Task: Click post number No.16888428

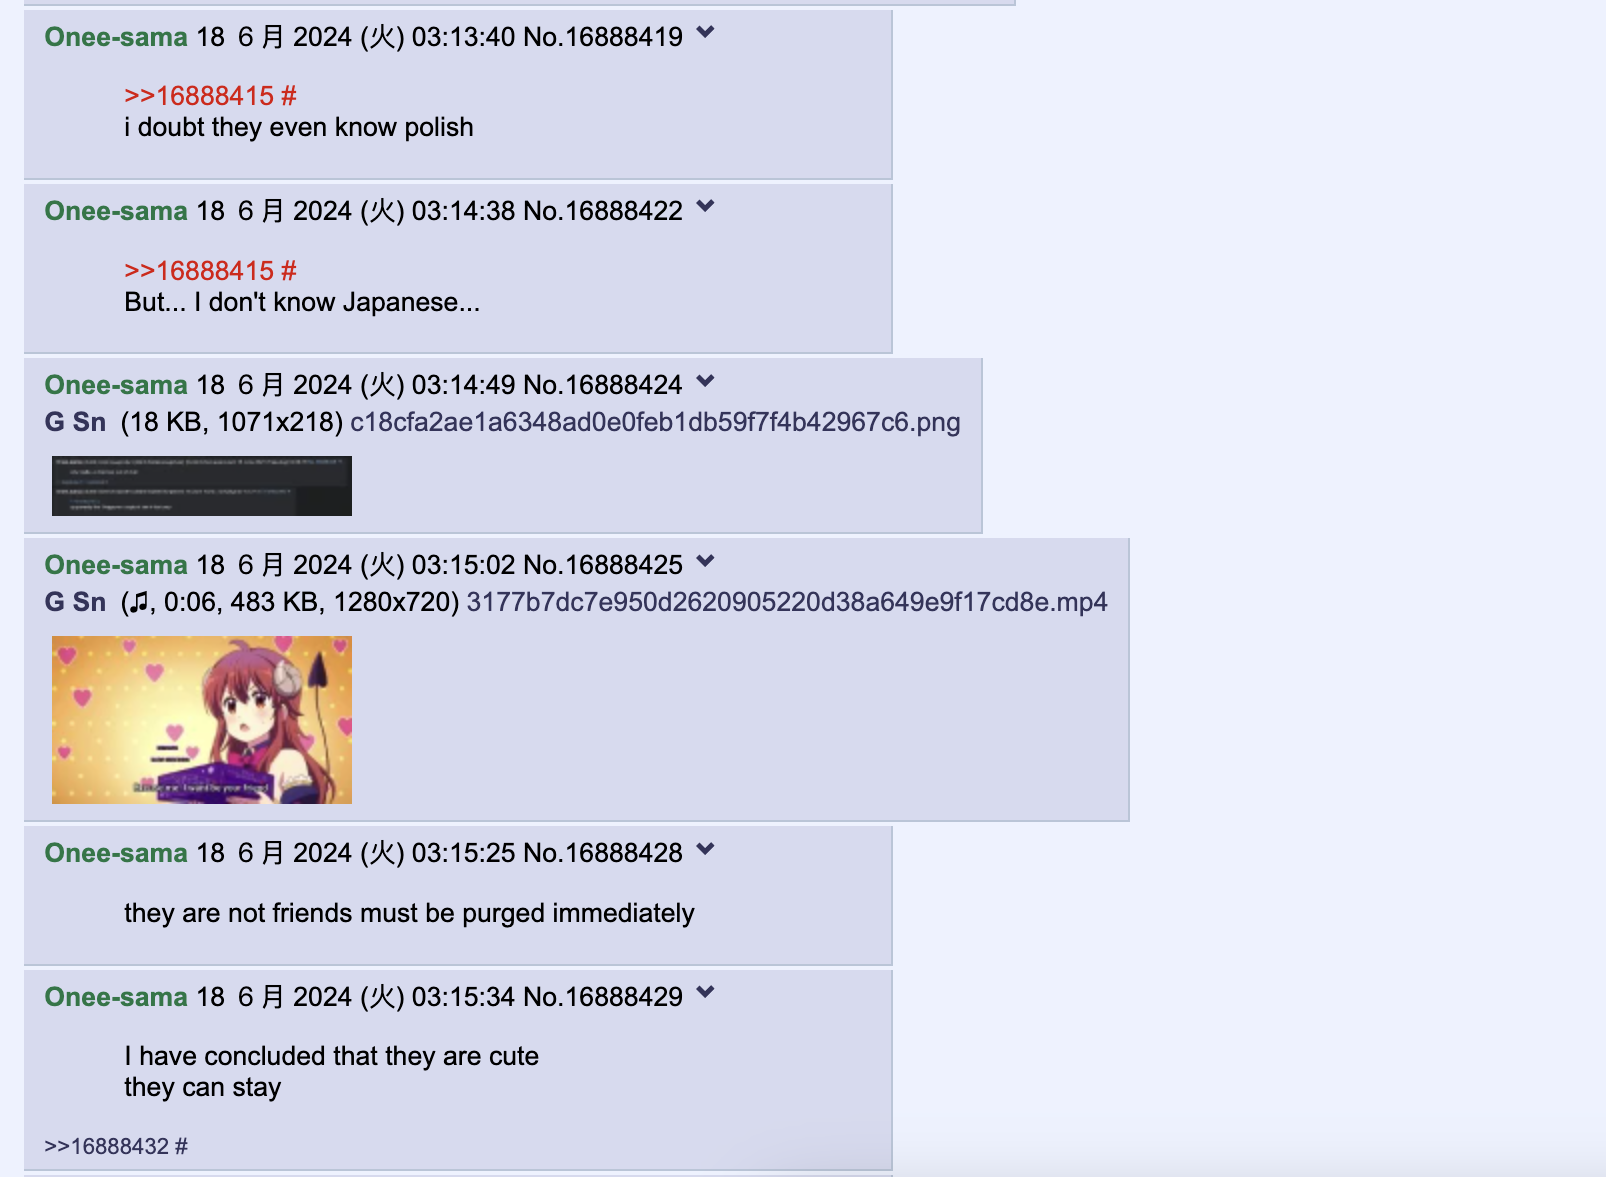Action: (603, 853)
